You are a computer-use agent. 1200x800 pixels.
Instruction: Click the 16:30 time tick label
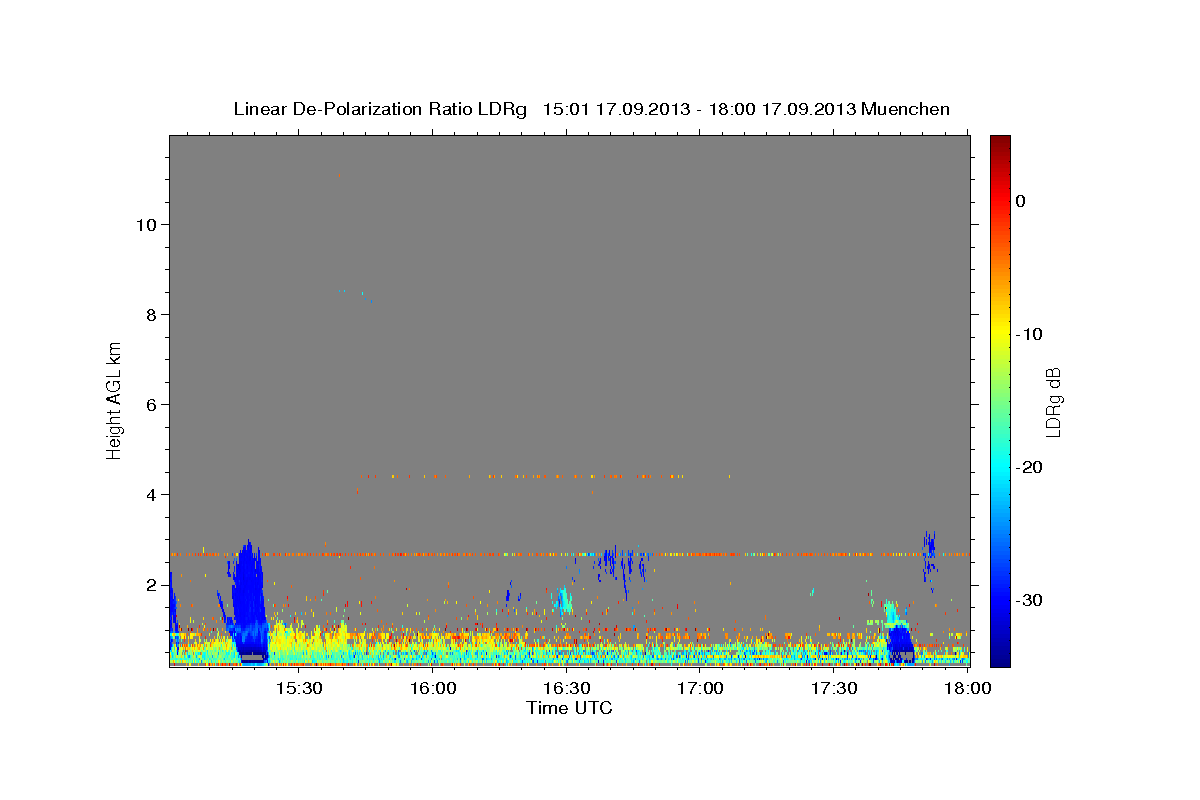point(567,688)
